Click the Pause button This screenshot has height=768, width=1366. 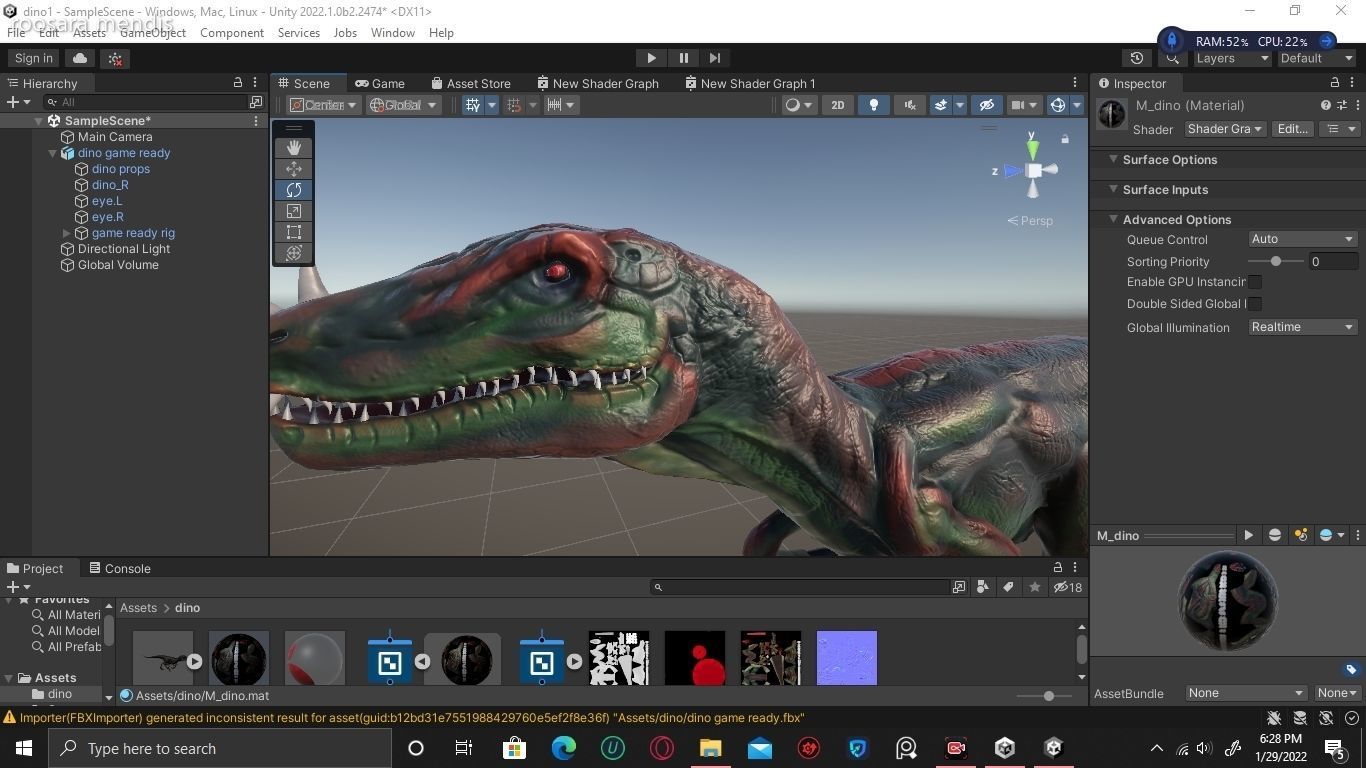click(x=684, y=58)
